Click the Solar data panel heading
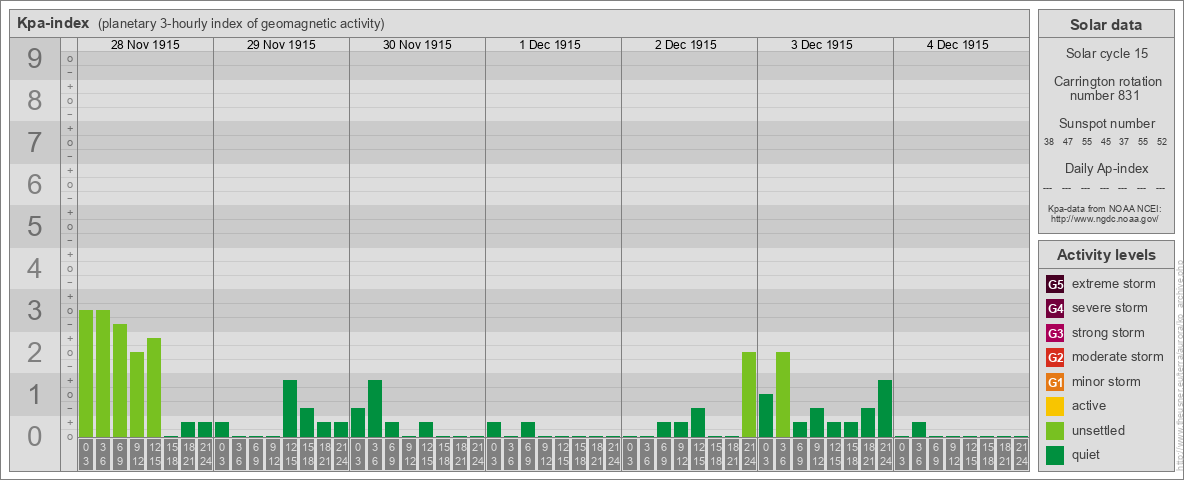The height and width of the screenshot is (480, 1184). [x=1105, y=25]
